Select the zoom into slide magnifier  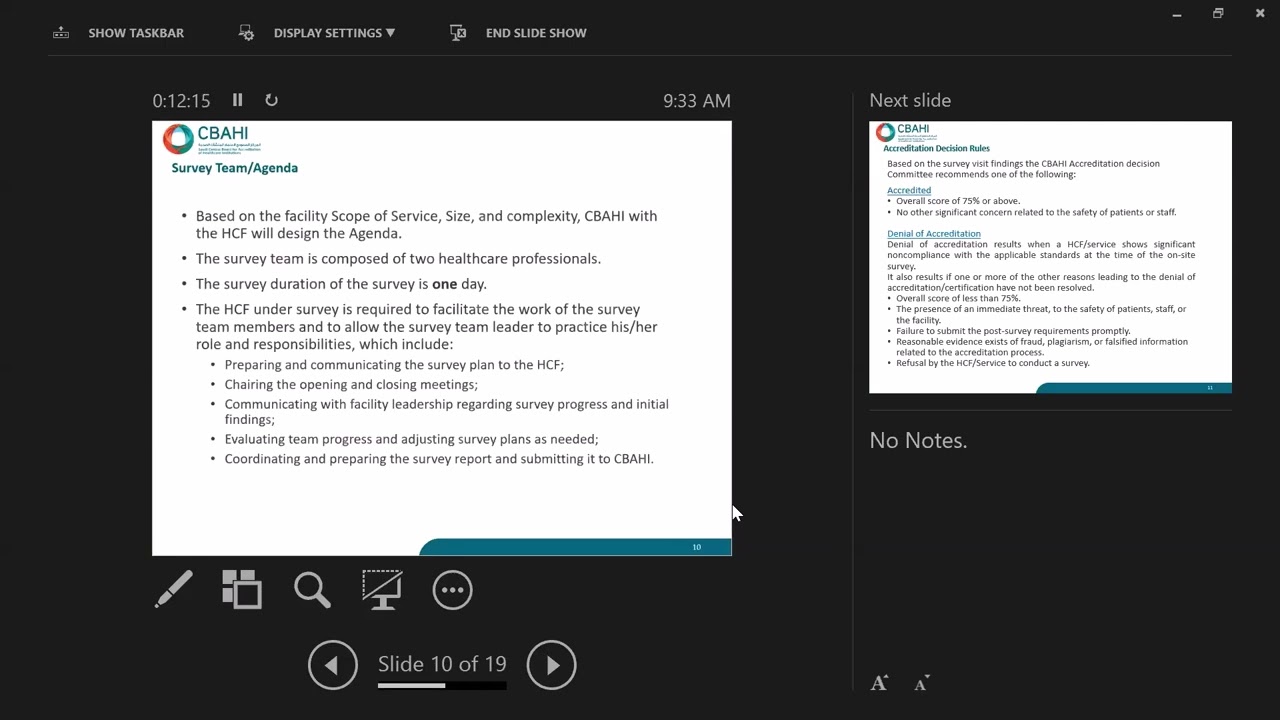pyautogui.click(x=312, y=589)
